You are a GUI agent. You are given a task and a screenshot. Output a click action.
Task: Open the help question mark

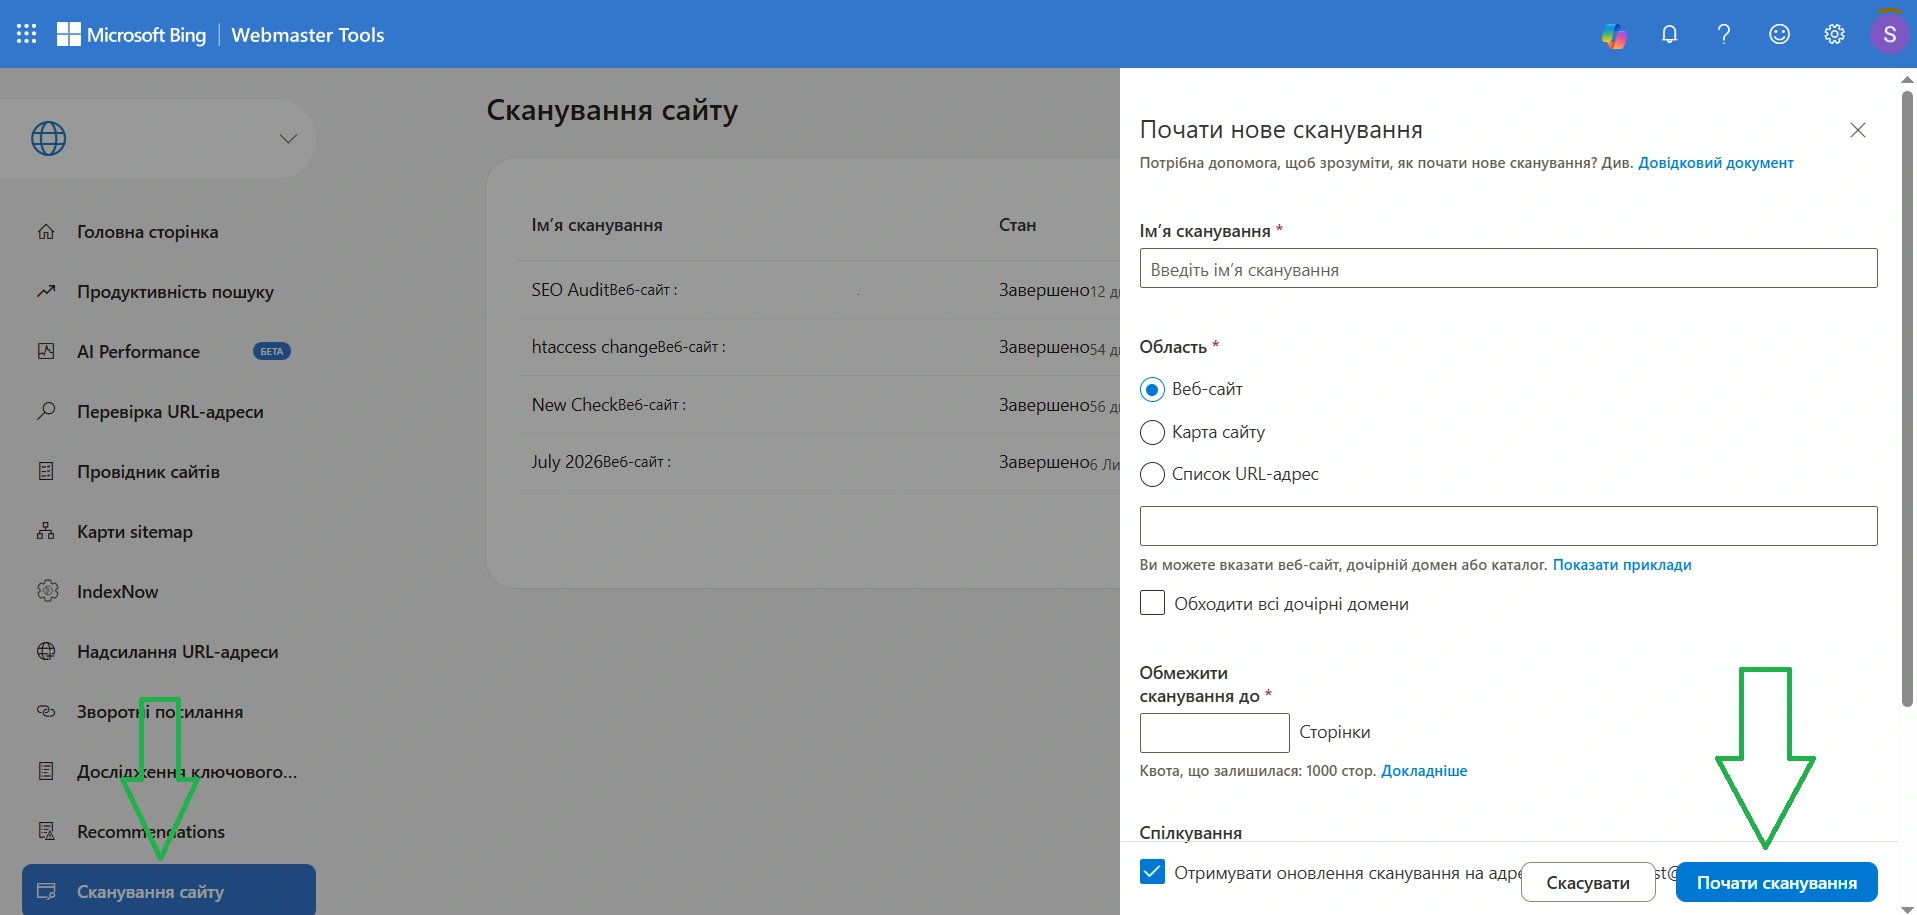coord(1724,34)
